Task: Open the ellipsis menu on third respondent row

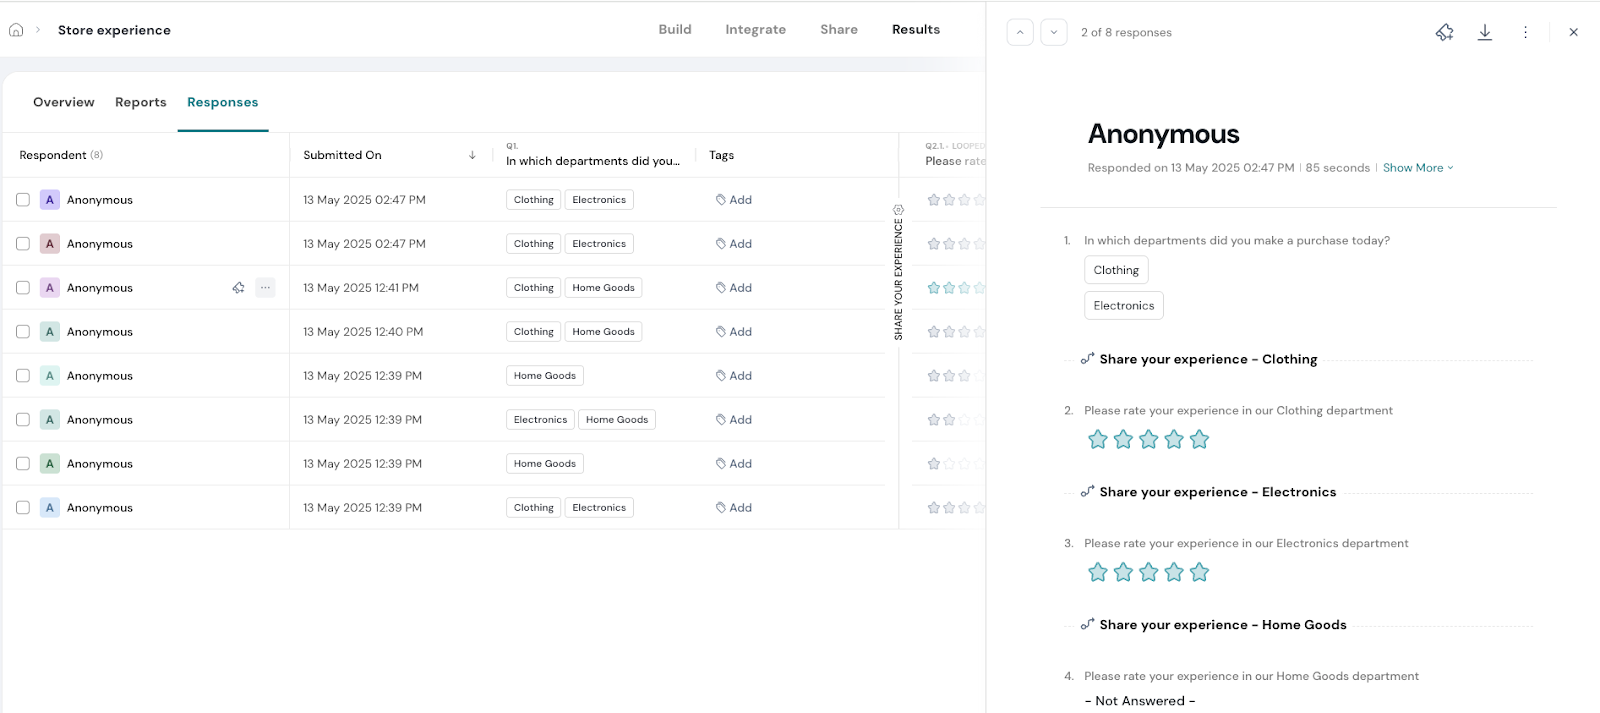Action: coord(265,288)
